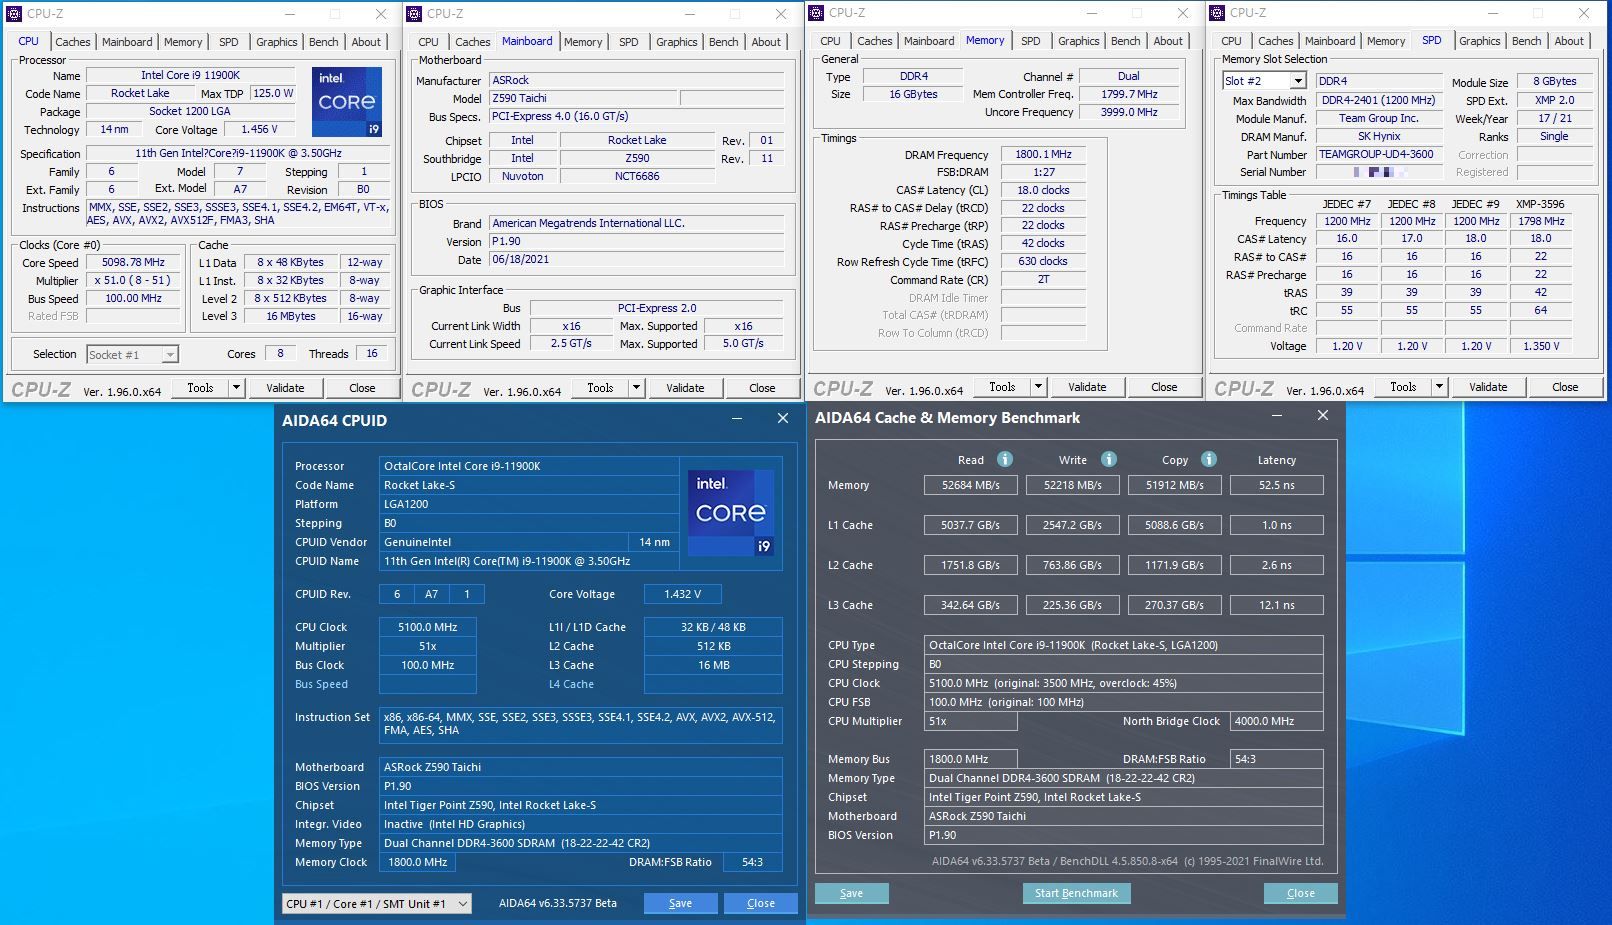This screenshot has width=1612, height=925.
Task: Click the Close button in the CPU-Z SPD window
Action: [1565, 387]
